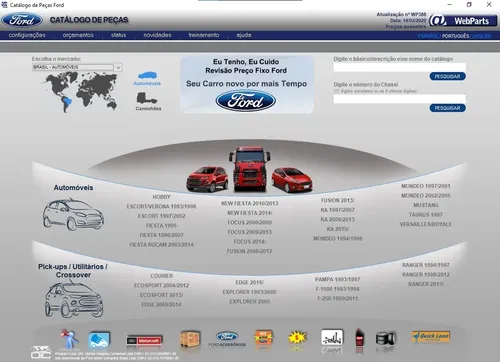This screenshot has width=500, height=362.
Task: Open KA 2015/ catalog
Action: click(337, 229)
